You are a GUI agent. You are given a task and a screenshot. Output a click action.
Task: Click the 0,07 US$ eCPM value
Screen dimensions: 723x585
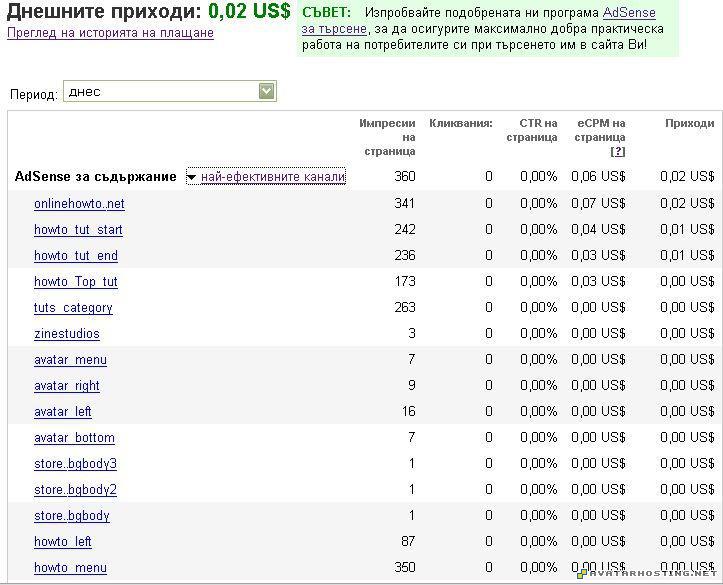coord(598,204)
